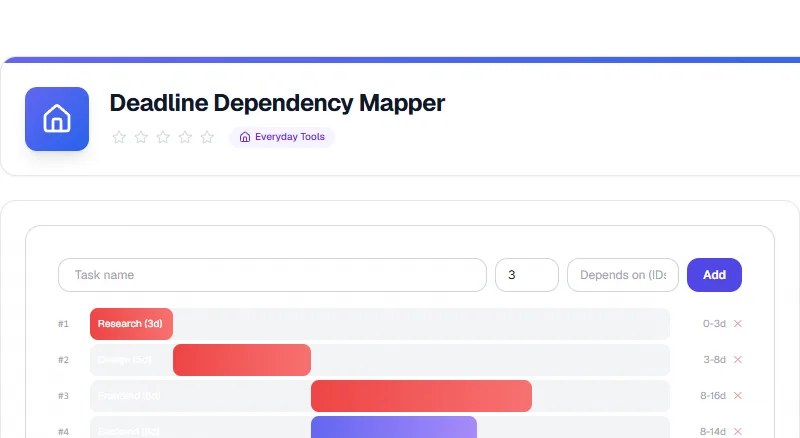
Task: Click the Deadline Dependency Mapper title
Action: [x=277, y=103]
